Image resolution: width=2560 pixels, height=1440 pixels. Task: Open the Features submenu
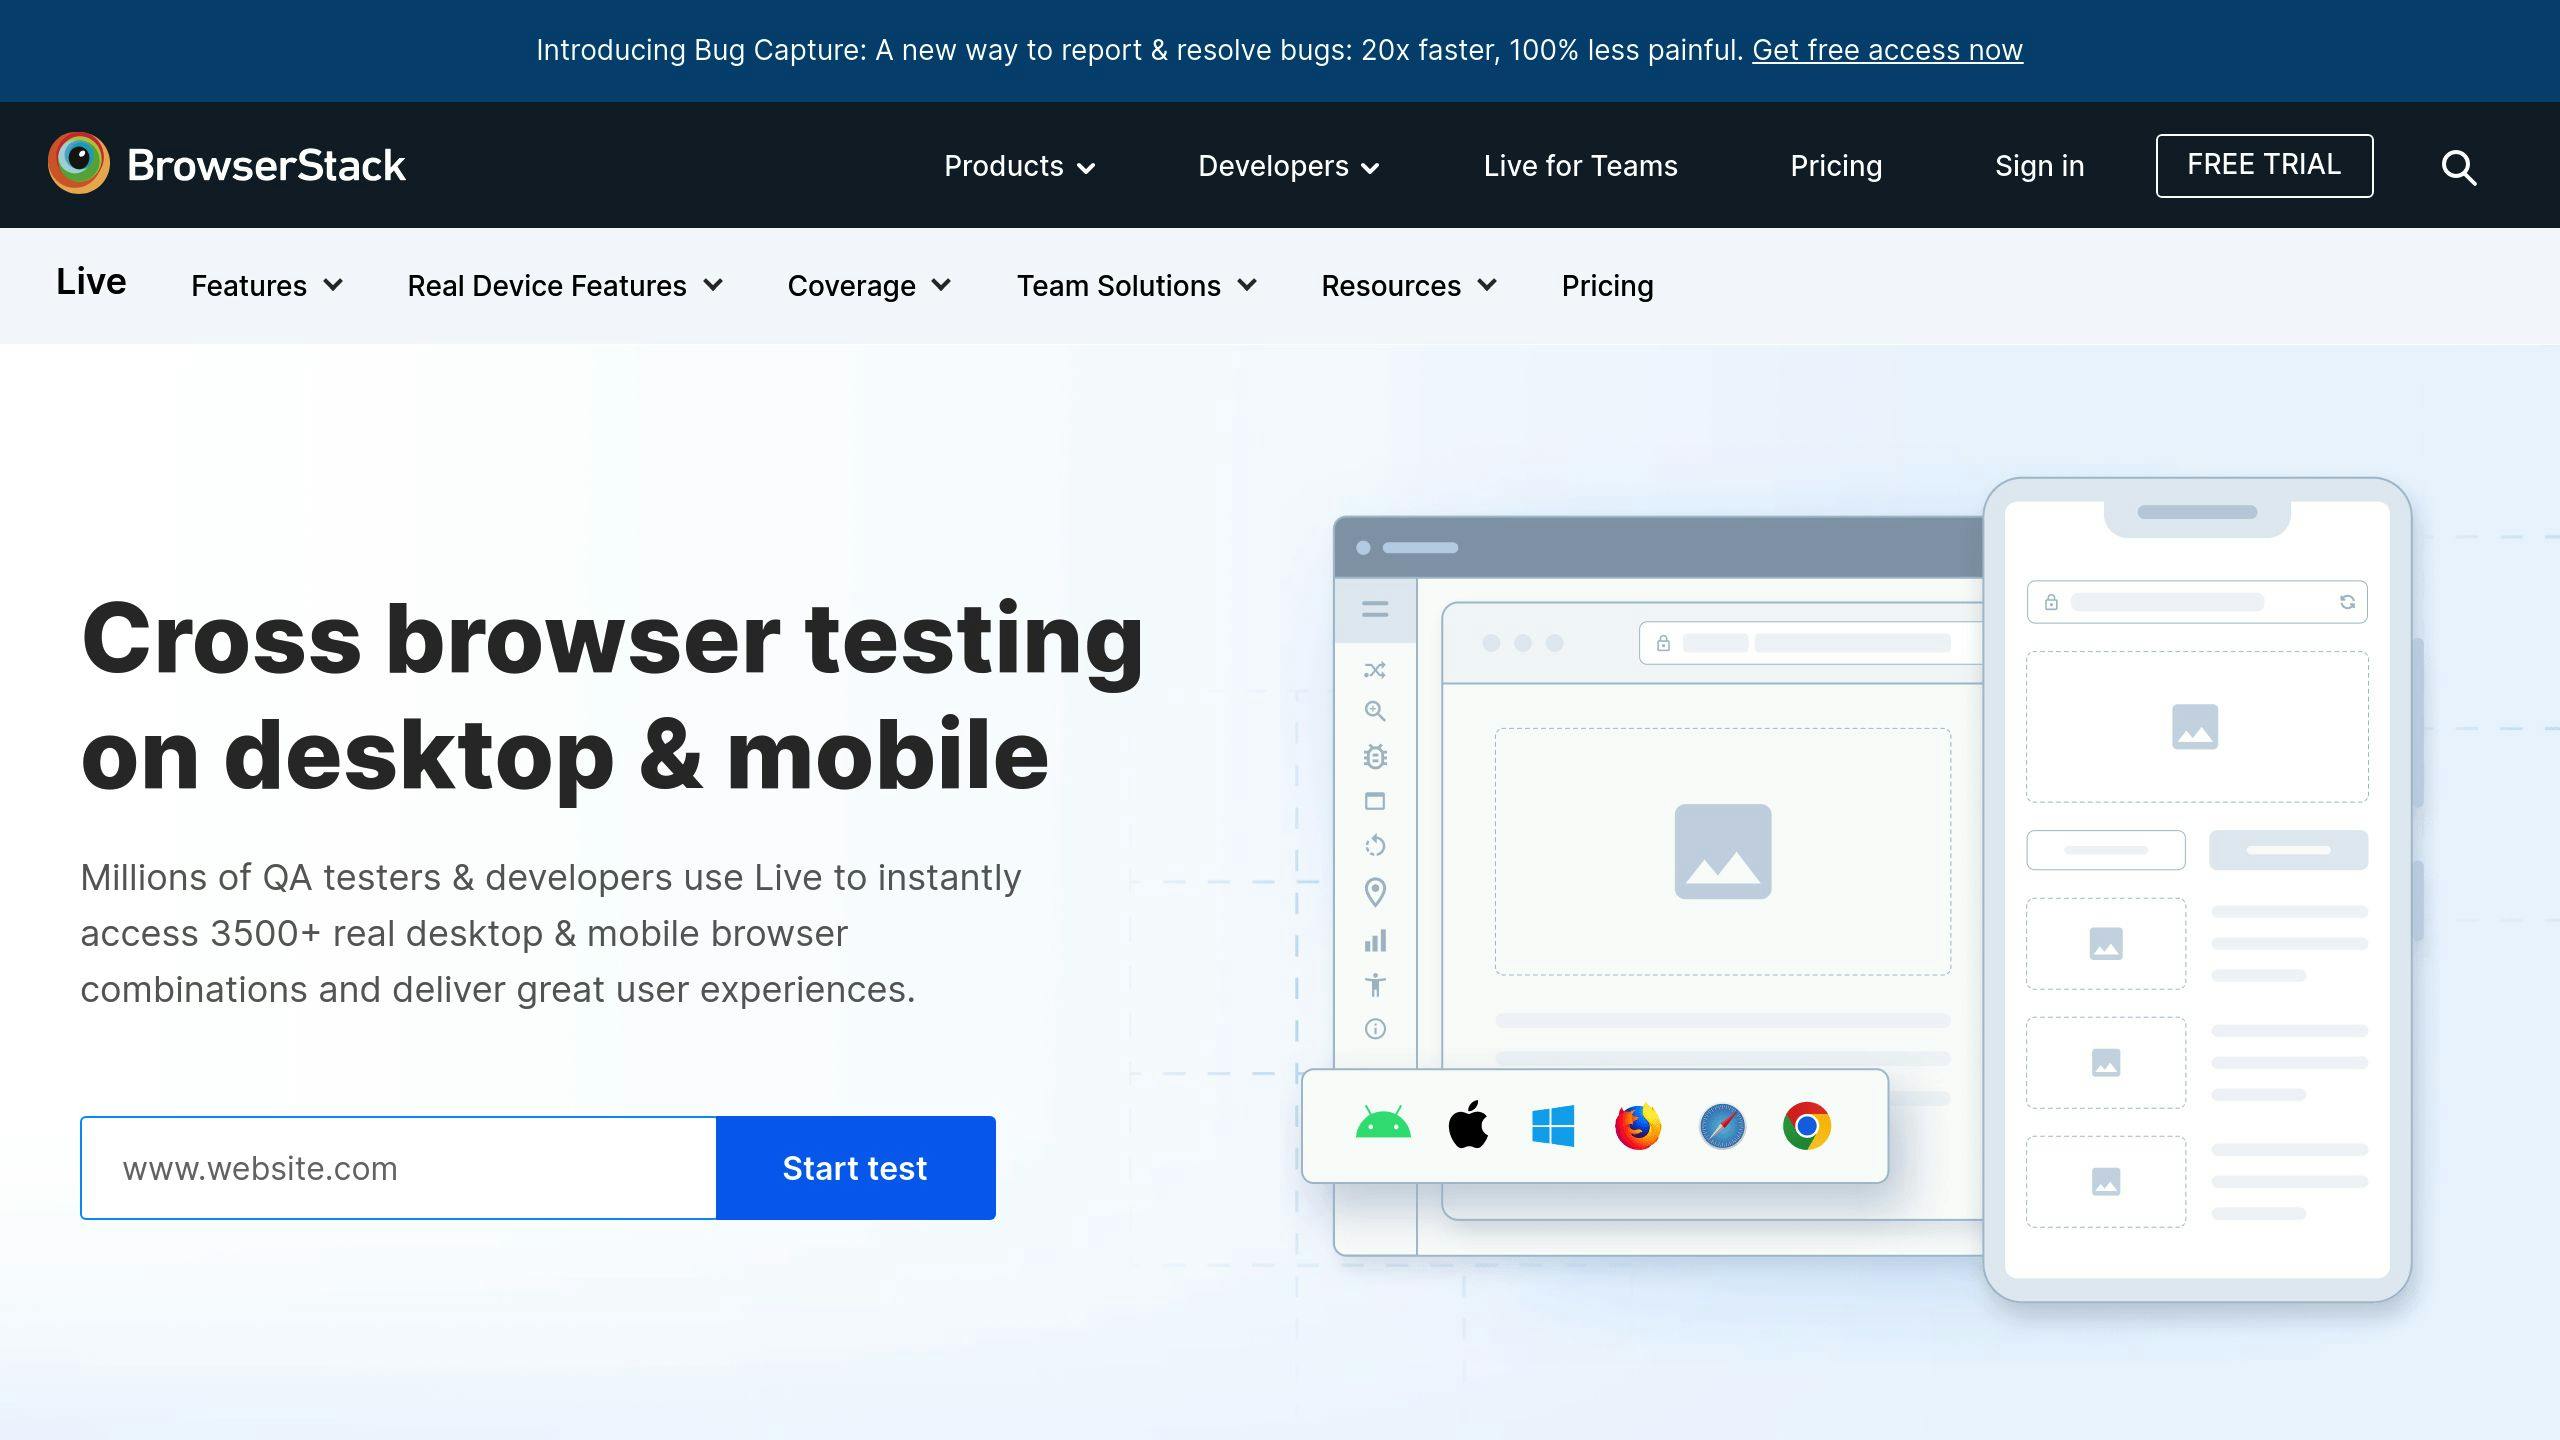tap(265, 285)
